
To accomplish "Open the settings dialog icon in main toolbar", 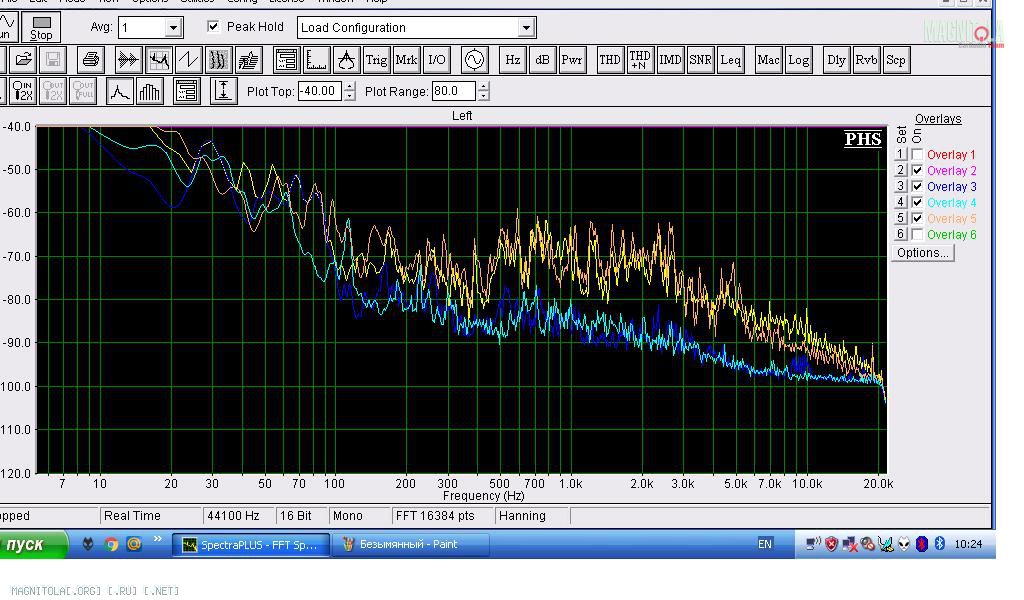I will pos(286,60).
